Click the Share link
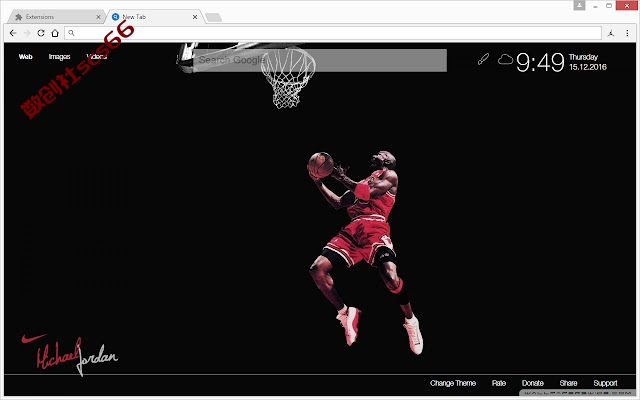The height and width of the screenshot is (400, 640). (568, 383)
